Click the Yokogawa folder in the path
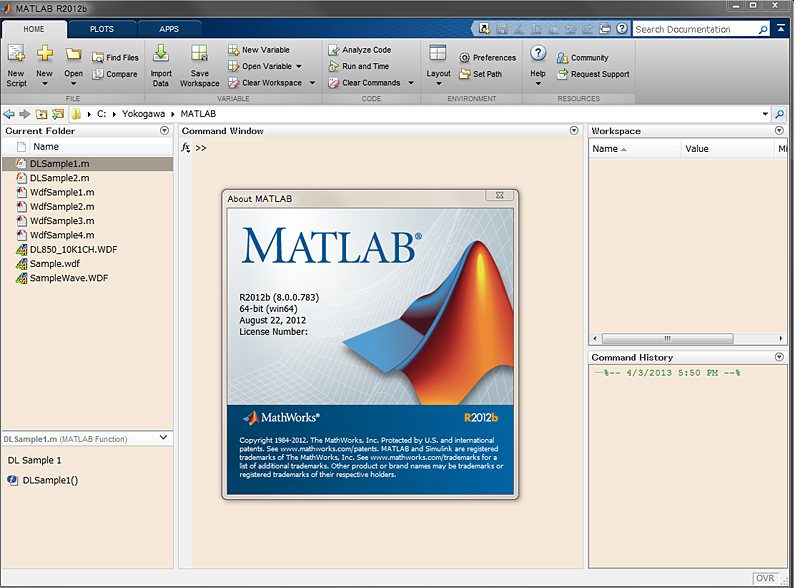Screen dimensions: 794x588 (x=143, y=114)
